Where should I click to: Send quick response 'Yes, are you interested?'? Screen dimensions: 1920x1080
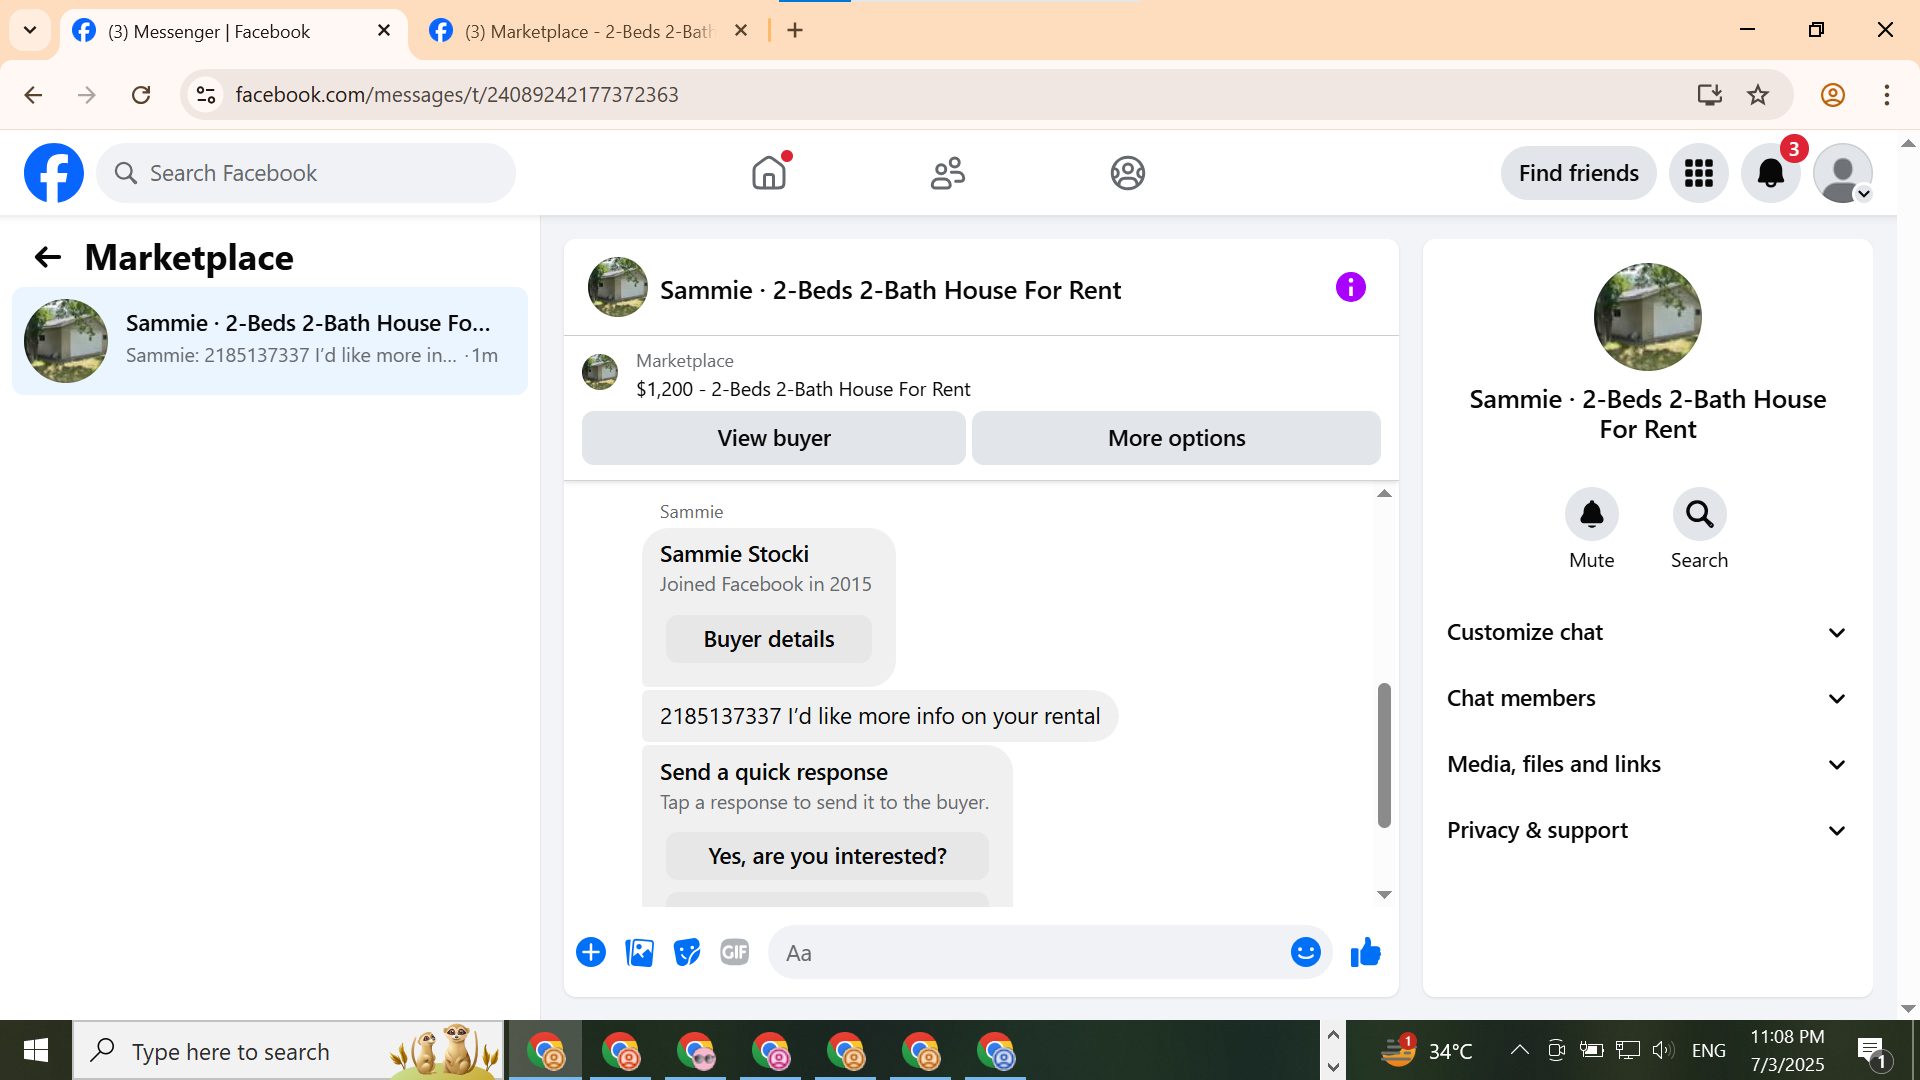[827, 857]
